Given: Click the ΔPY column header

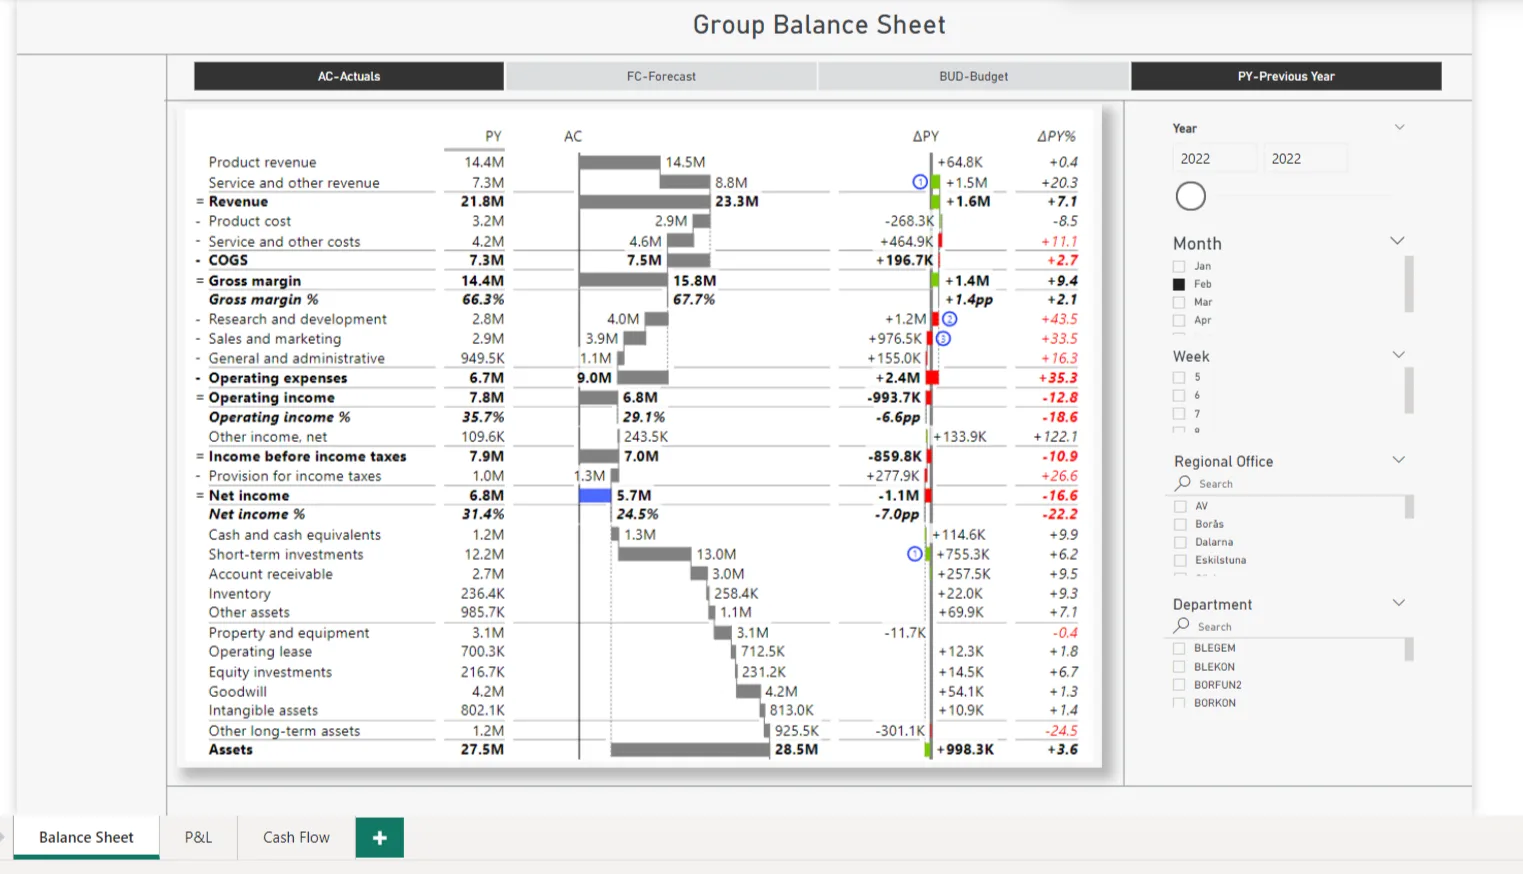Looking at the screenshot, I should pyautogui.click(x=925, y=136).
